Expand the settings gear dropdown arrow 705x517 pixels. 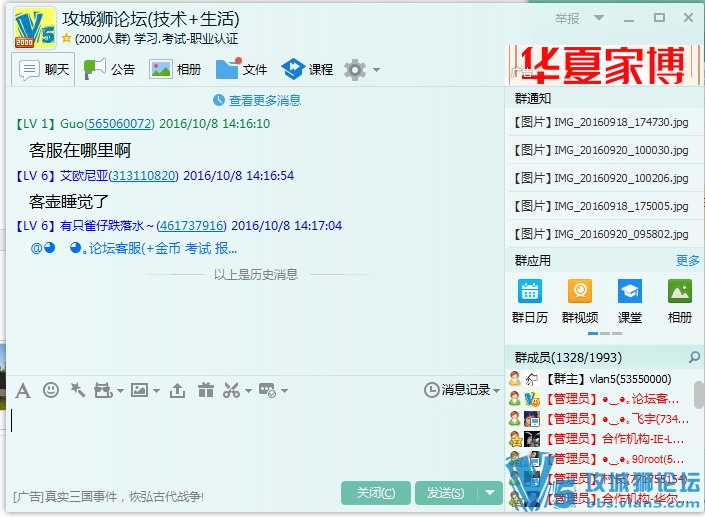[376, 70]
